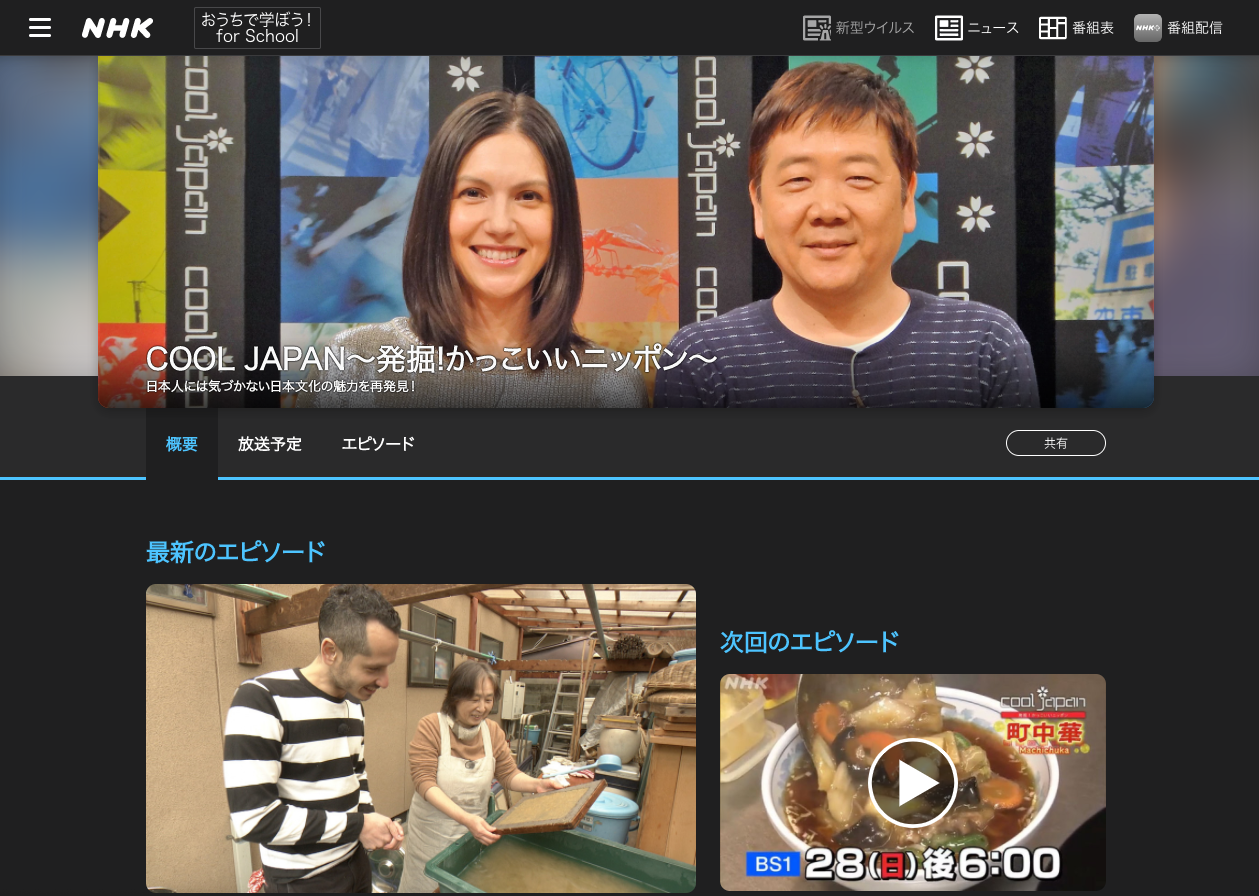Click the 最新のエピソード heading
This screenshot has width=1259, height=896.
(x=236, y=552)
